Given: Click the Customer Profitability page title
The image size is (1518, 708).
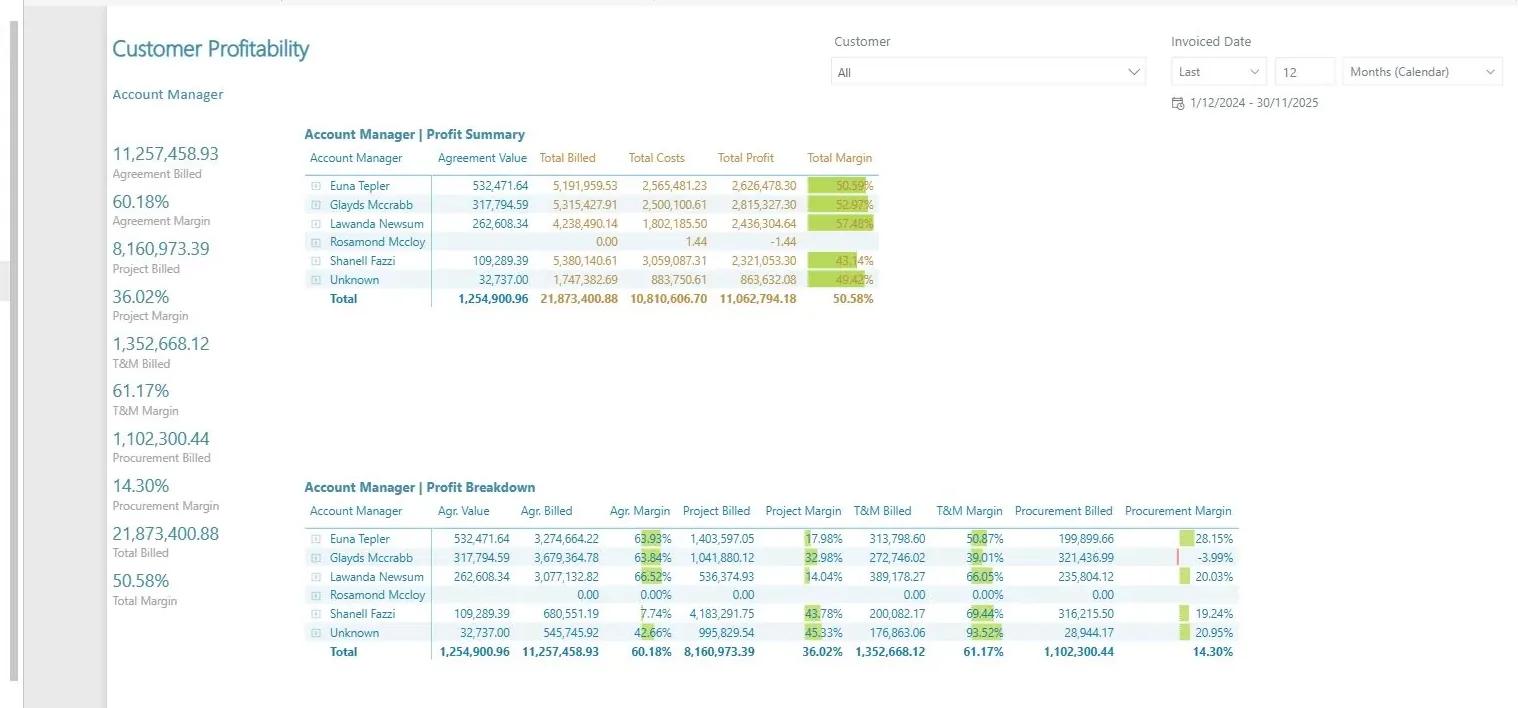Looking at the screenshot, I should [211, 49].
